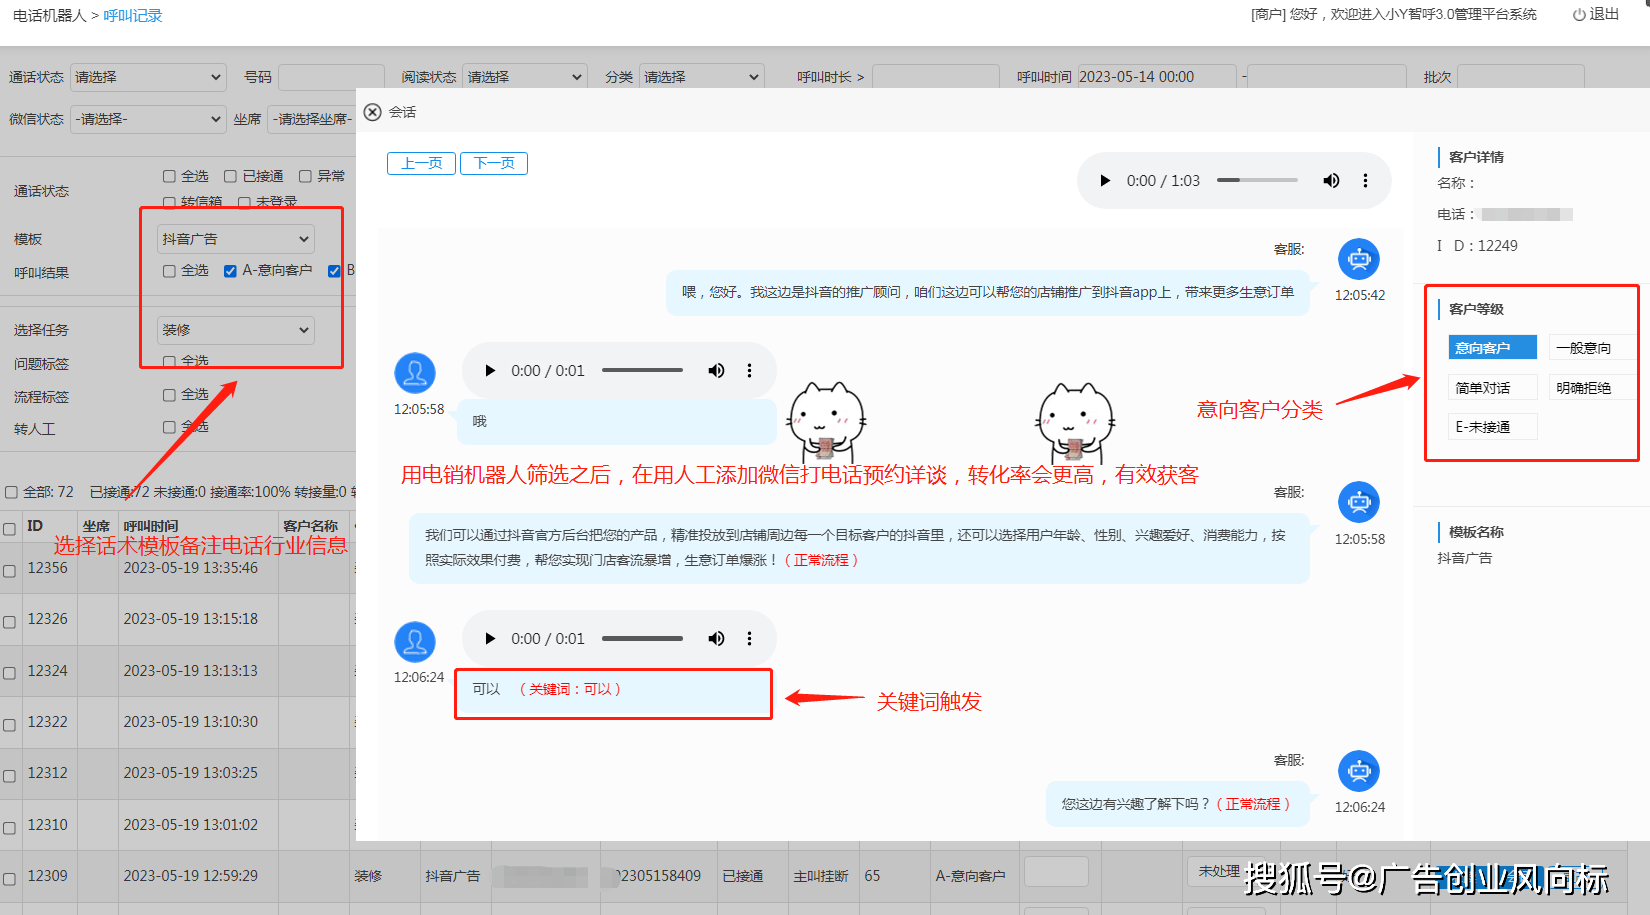Click the 号码 input field
The height and width of the screenshot is (915, 1650).
(x=331, y=77)
